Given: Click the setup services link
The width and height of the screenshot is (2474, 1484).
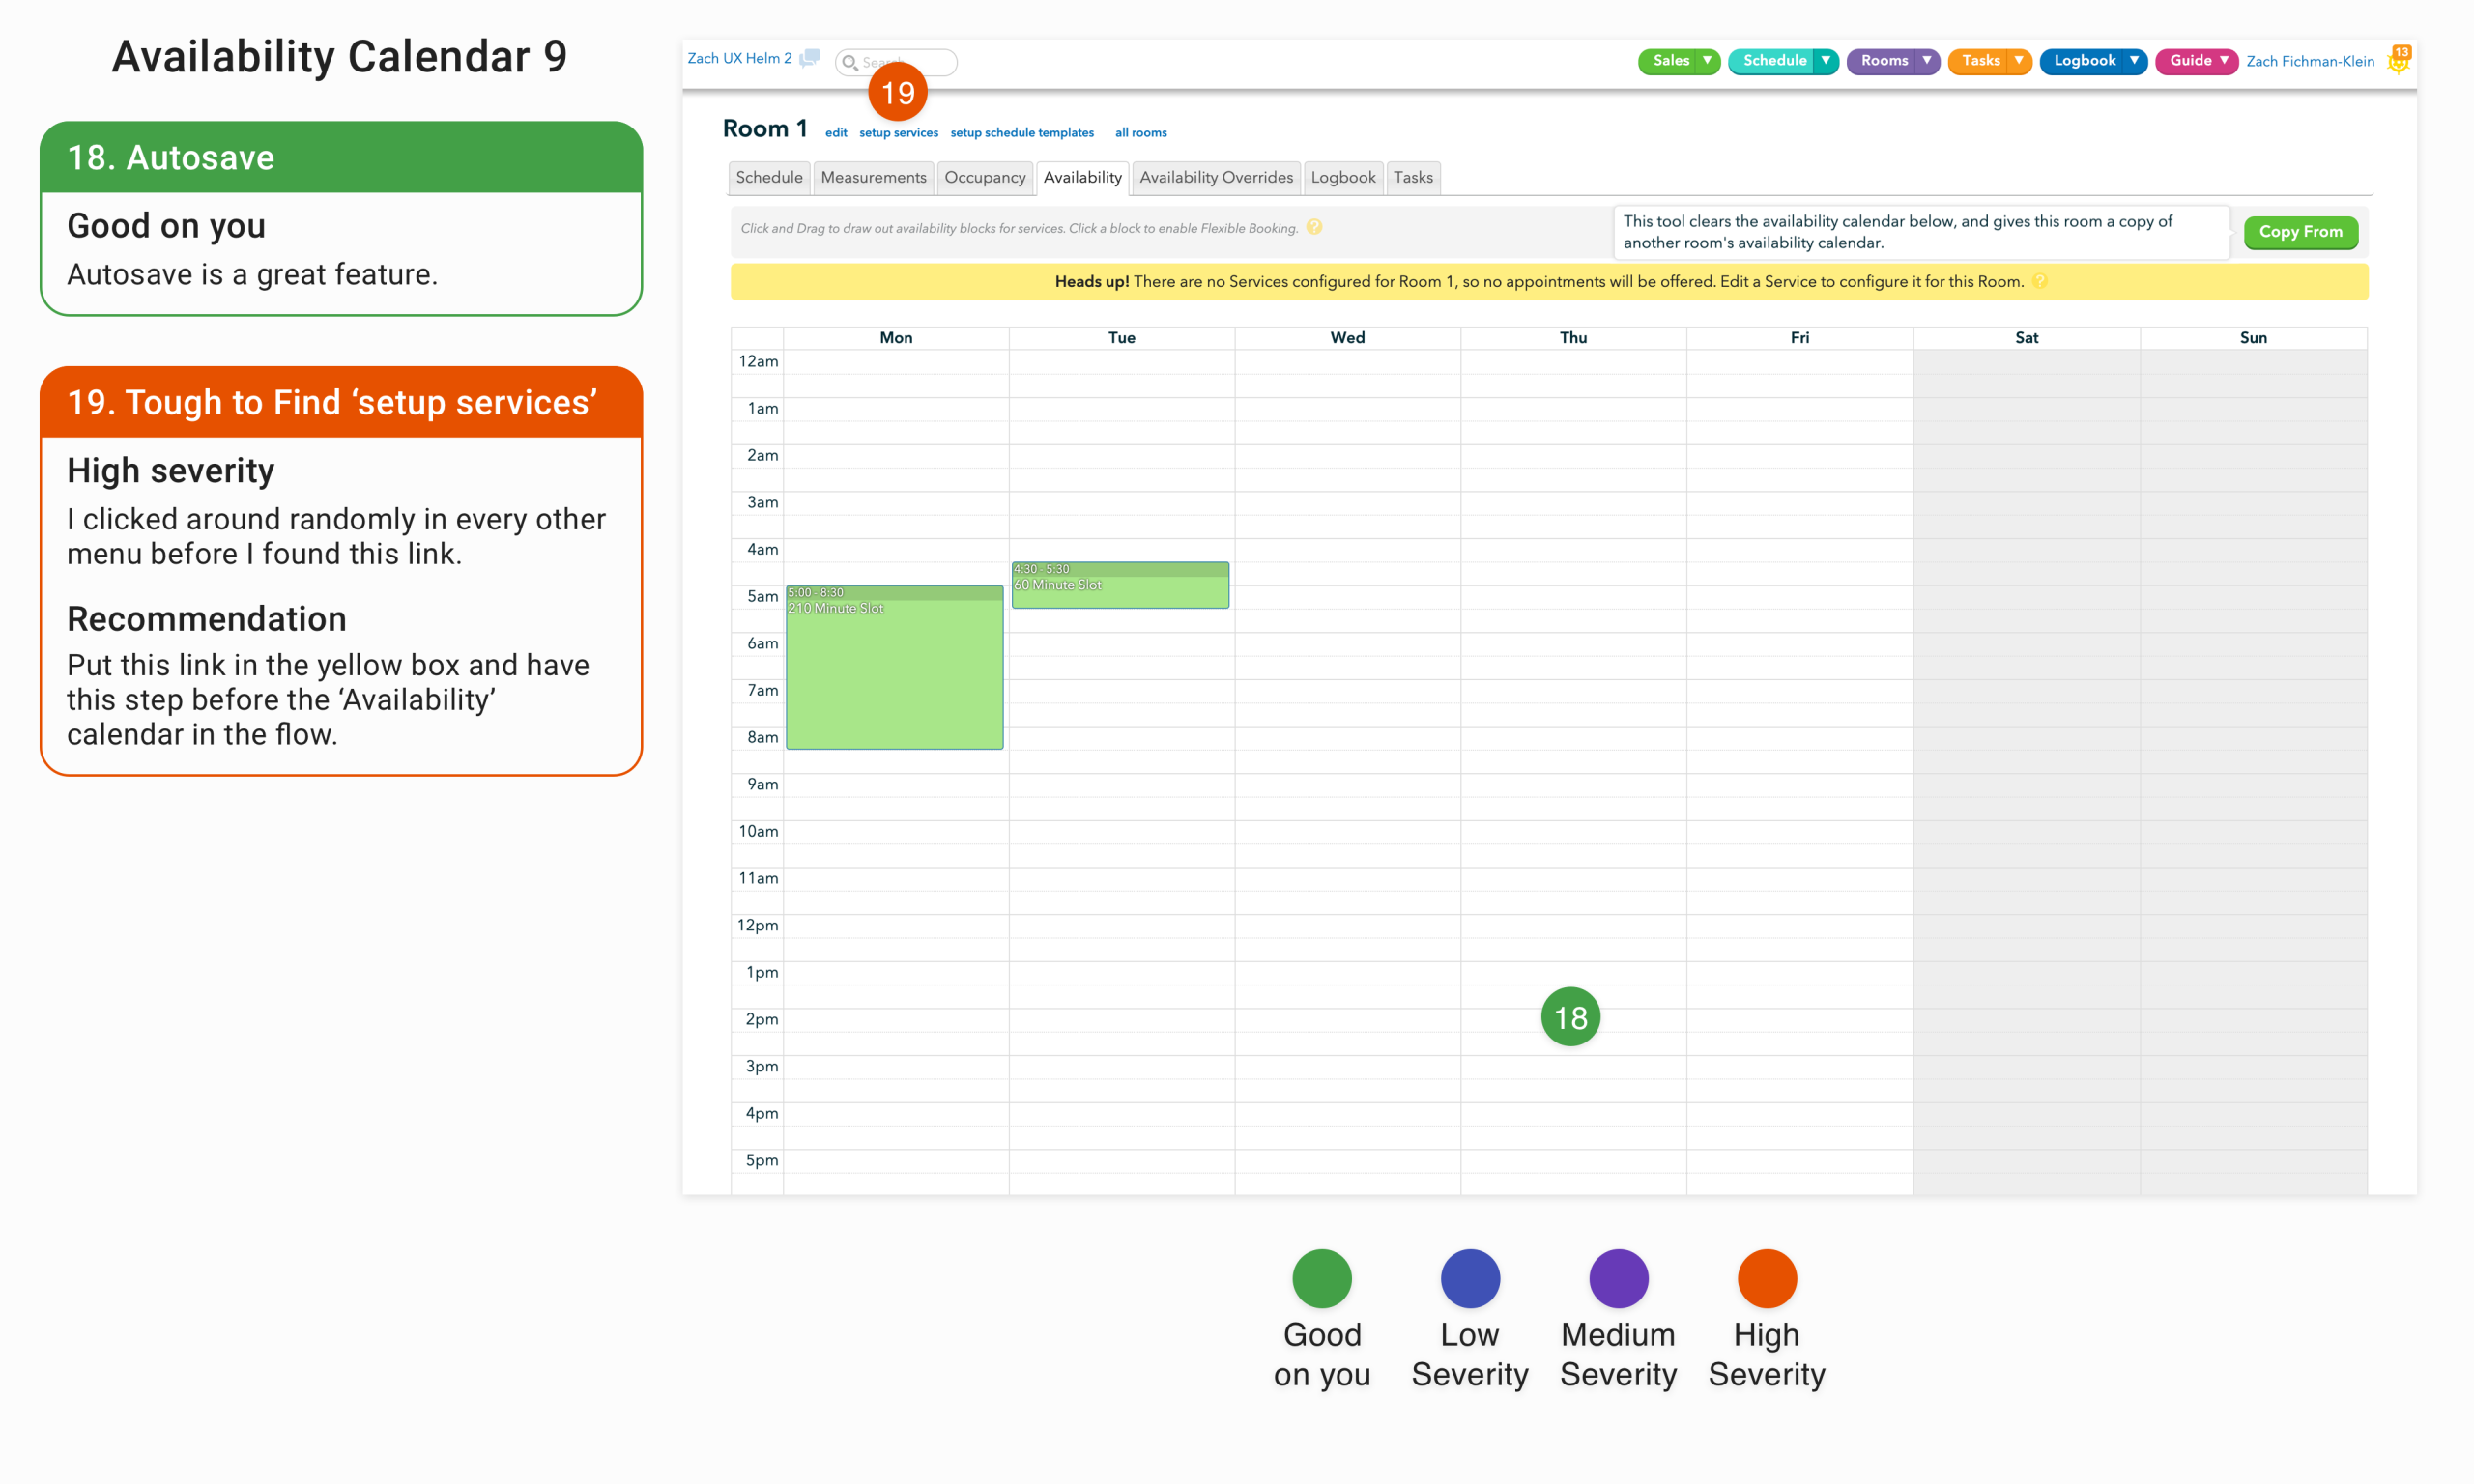Looking at the screenshot, I should [x=898, y=133].
